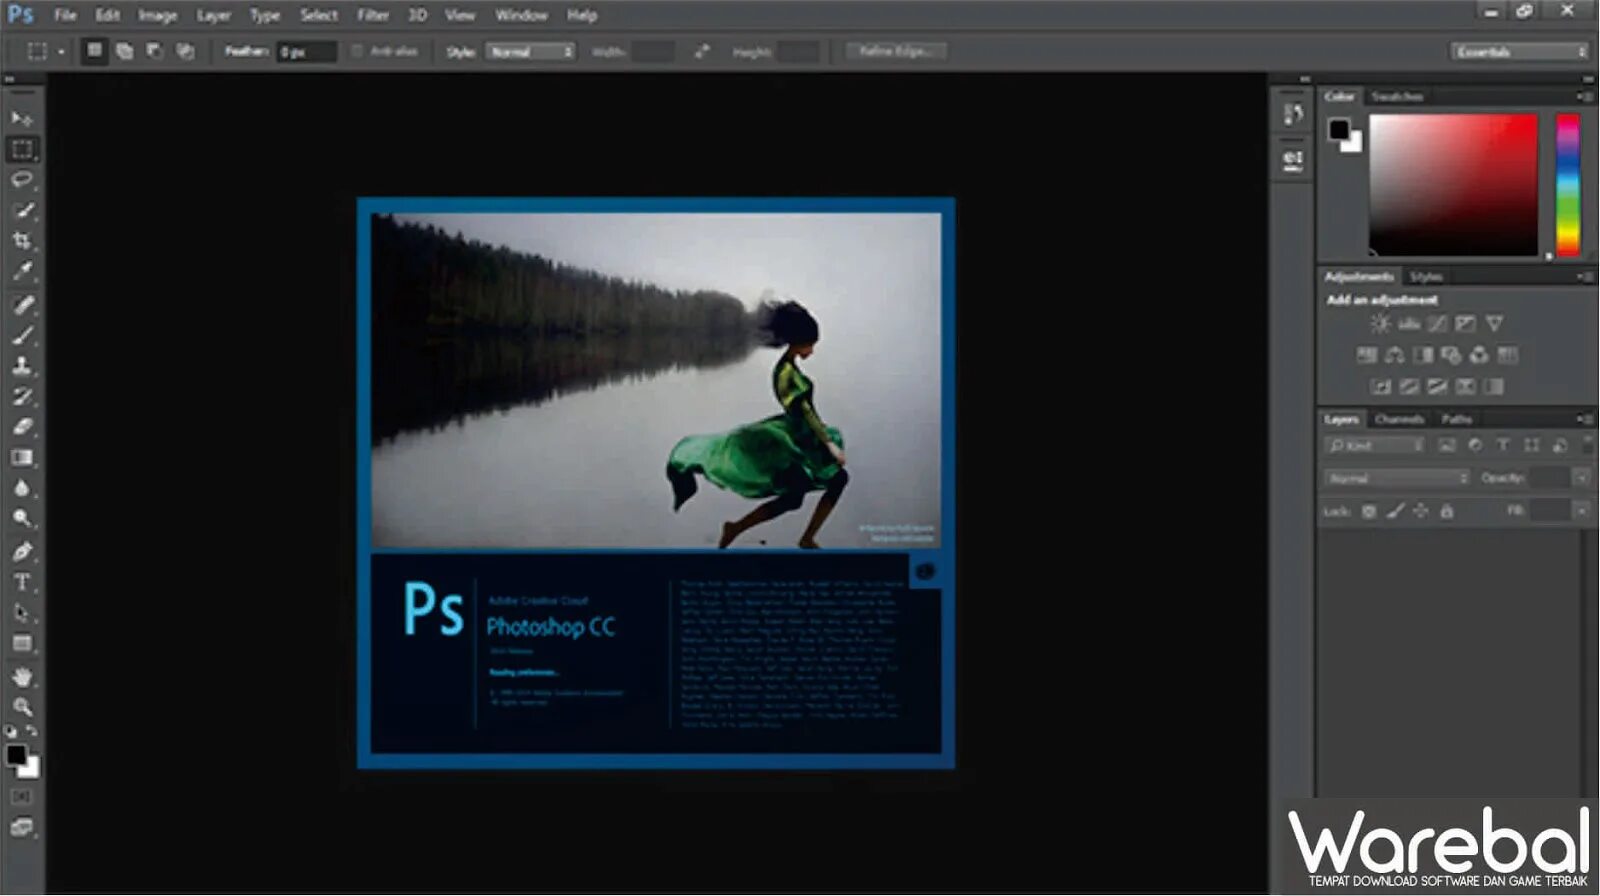Open the layer Kind filter dropdown
1600x896 pixels.
(1375, 445)
